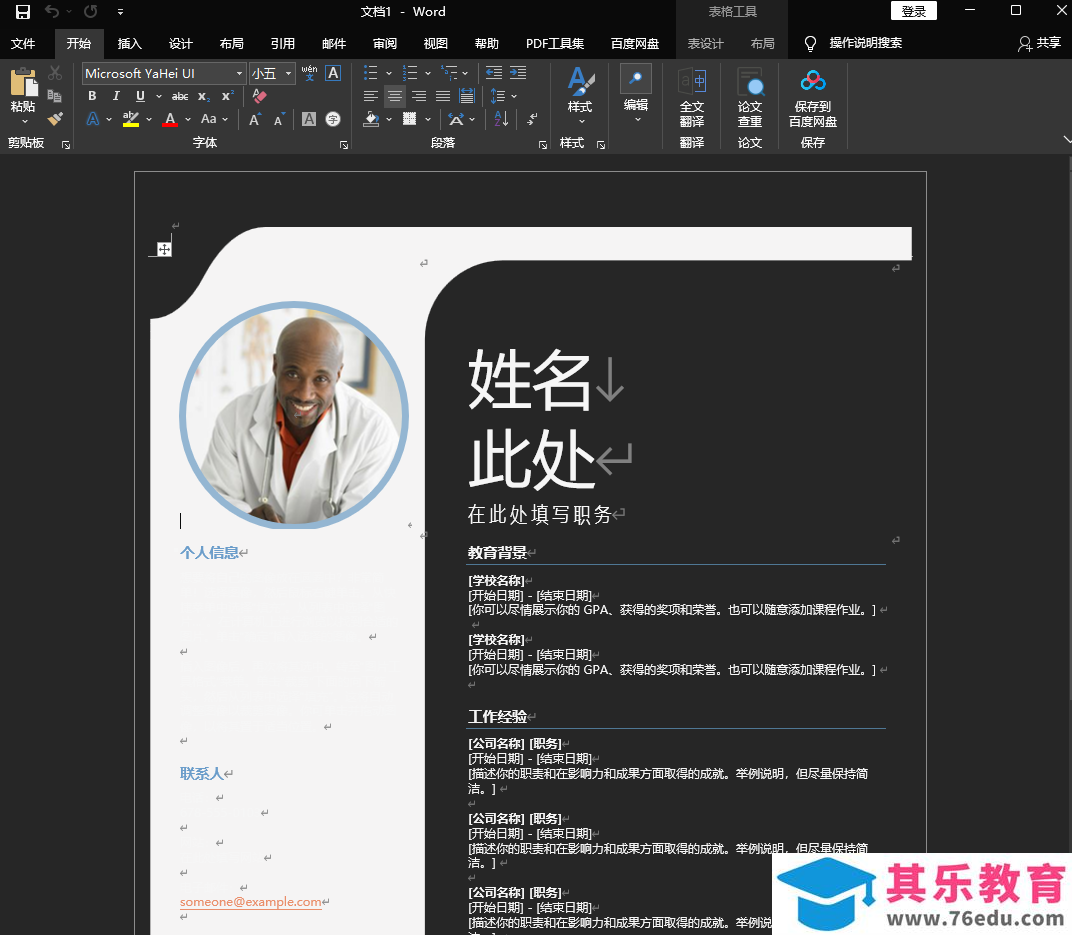Click the Share (共享) button
Screen dimensions: 1072x935
[x=1039, y=43]
